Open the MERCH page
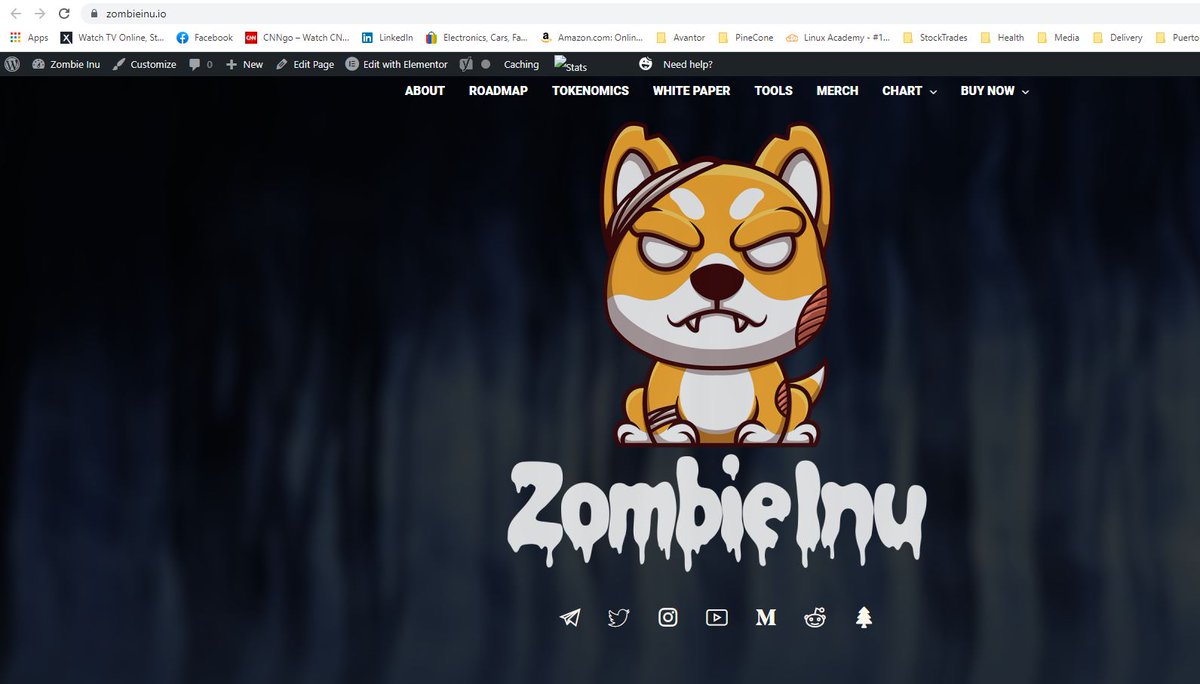This screenshot has width=1200, height=684. [838, 91]
